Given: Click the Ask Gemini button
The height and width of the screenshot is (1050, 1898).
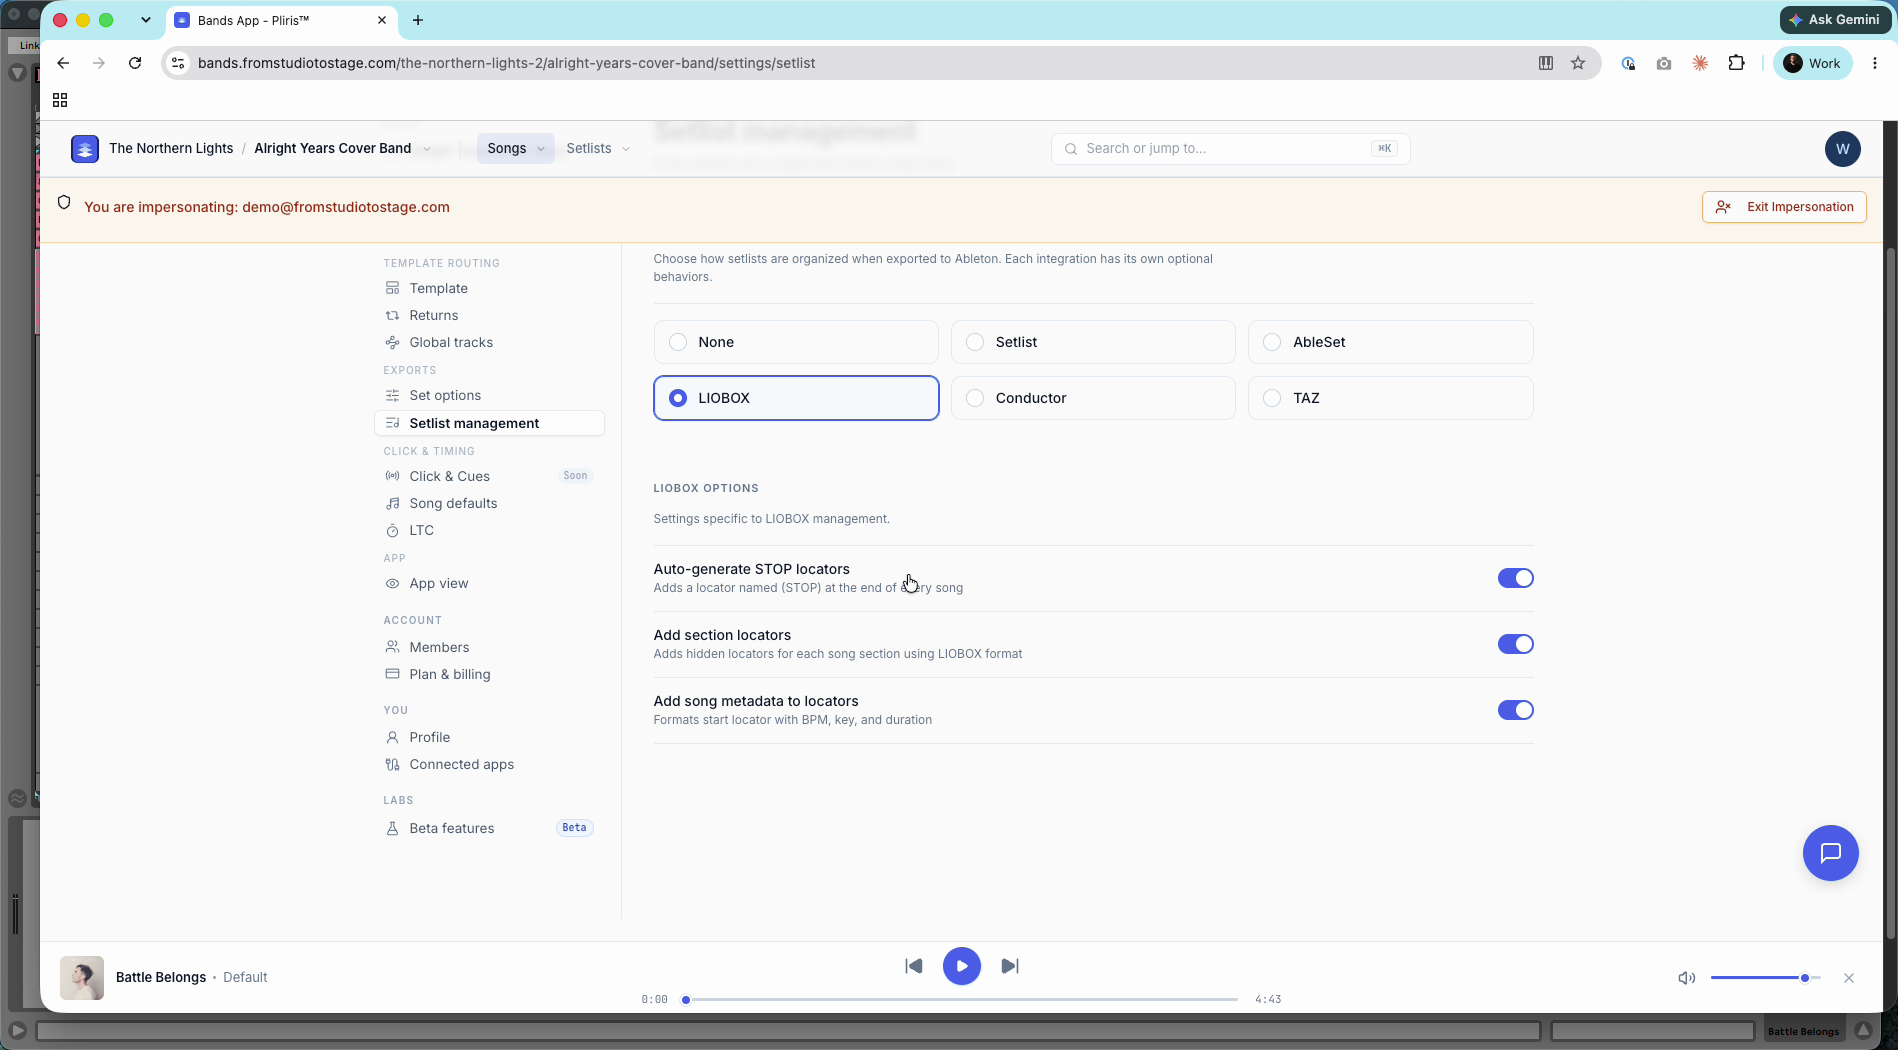Looking at the screenshot, I should pos(1835,19).
